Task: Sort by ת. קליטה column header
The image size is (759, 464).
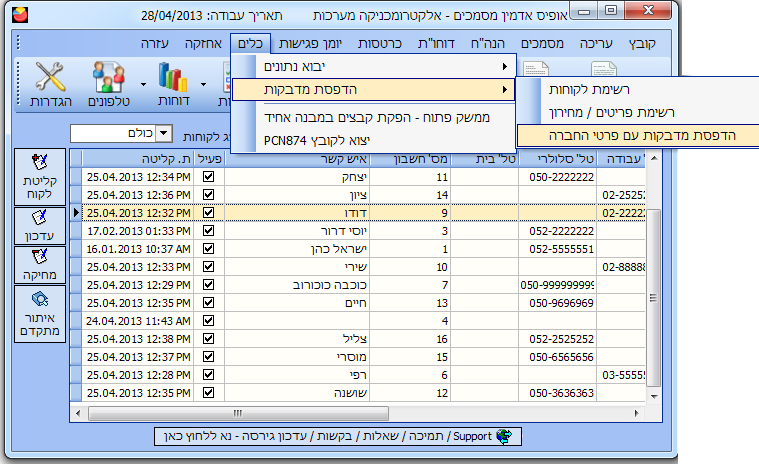Action: pos(138,159)
